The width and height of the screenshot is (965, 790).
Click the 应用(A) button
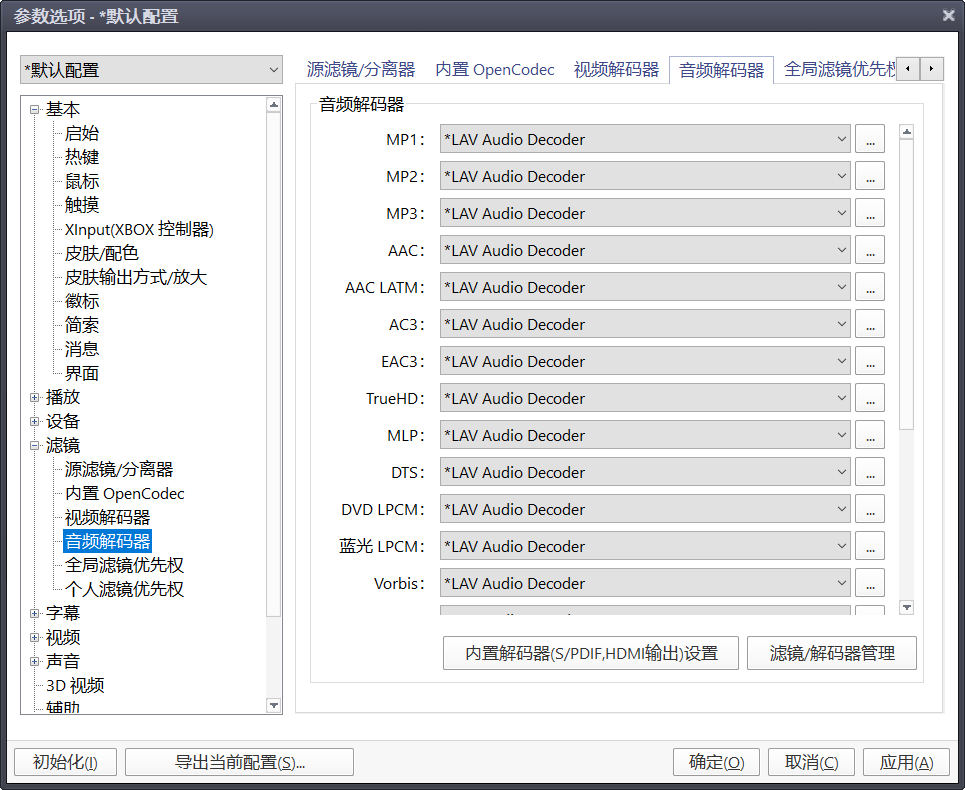[906, 762]
